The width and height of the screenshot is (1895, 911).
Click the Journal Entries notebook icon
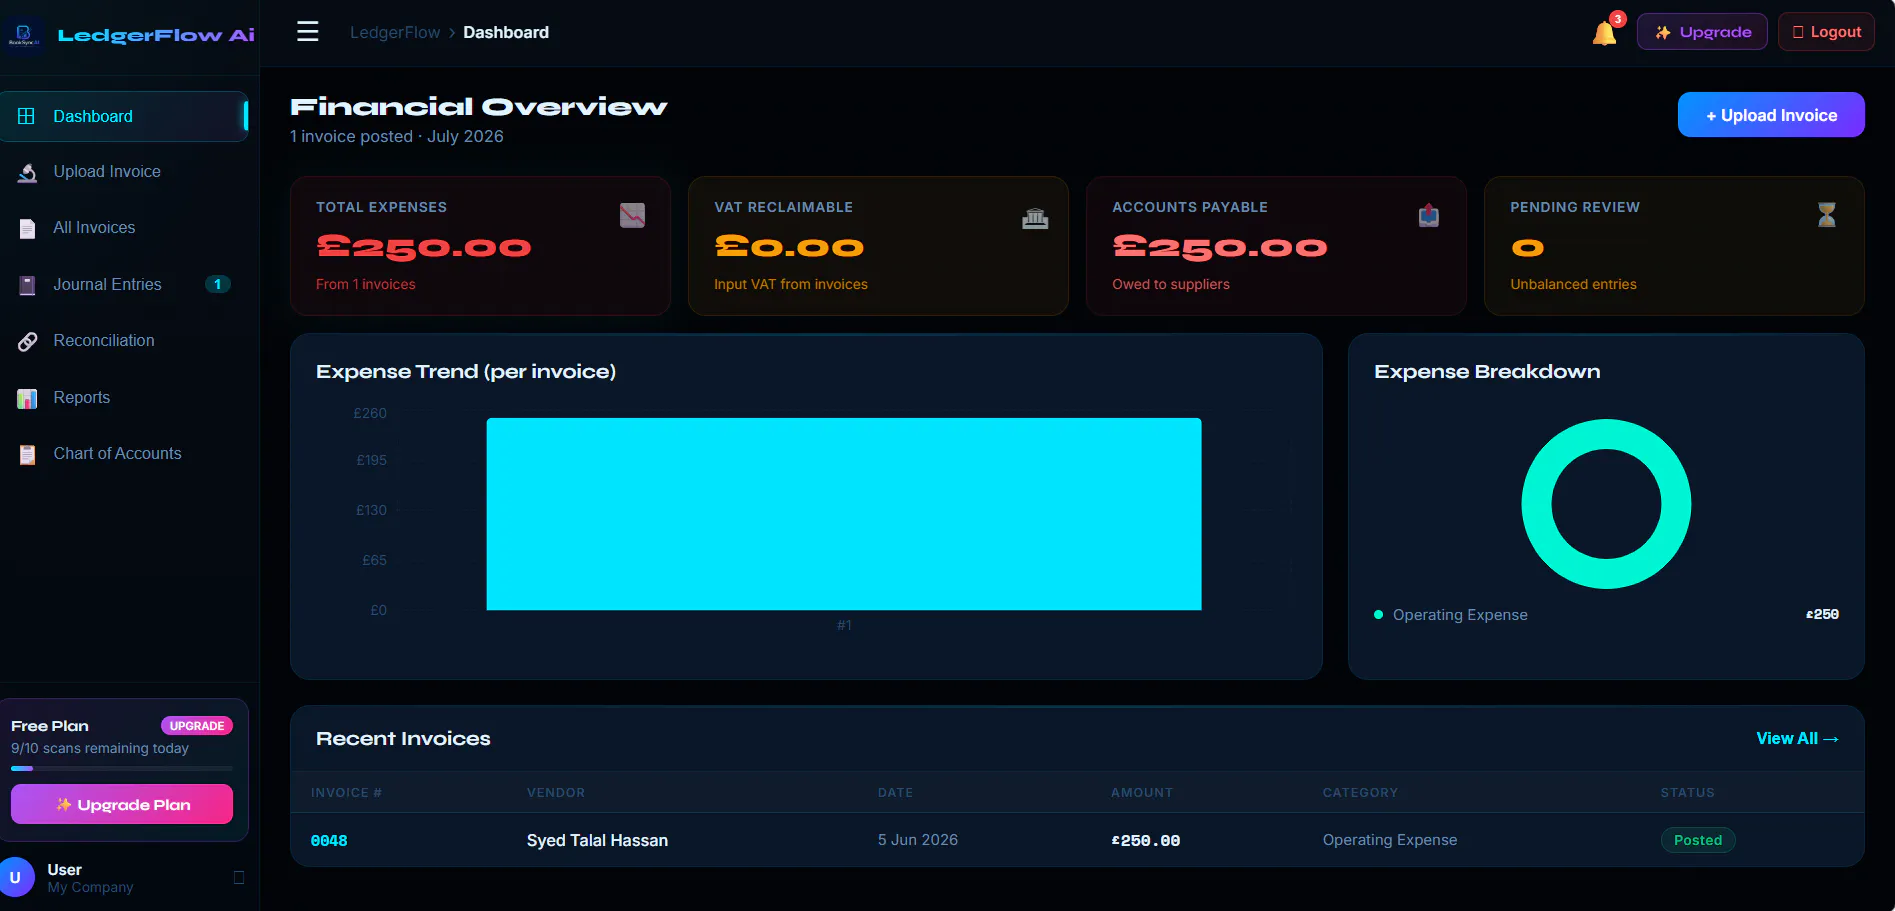27,285
